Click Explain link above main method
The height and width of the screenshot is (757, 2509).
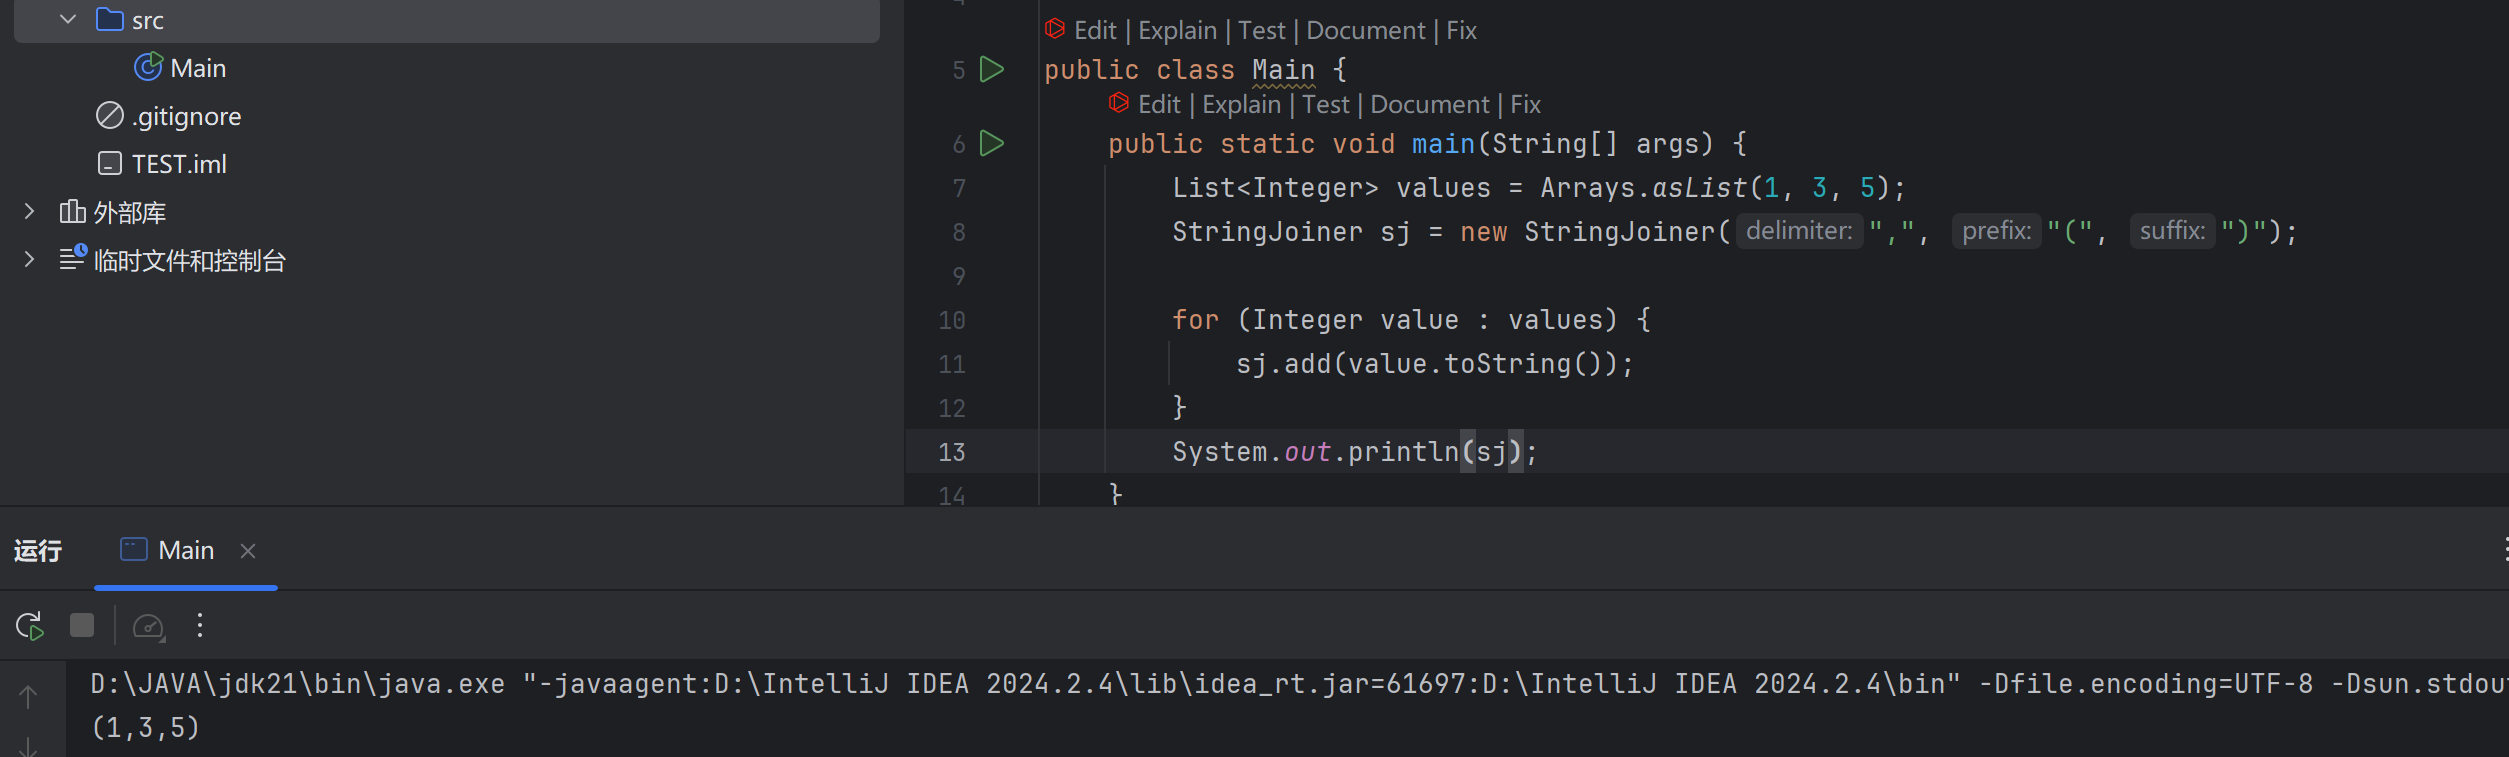point(1241,105)
